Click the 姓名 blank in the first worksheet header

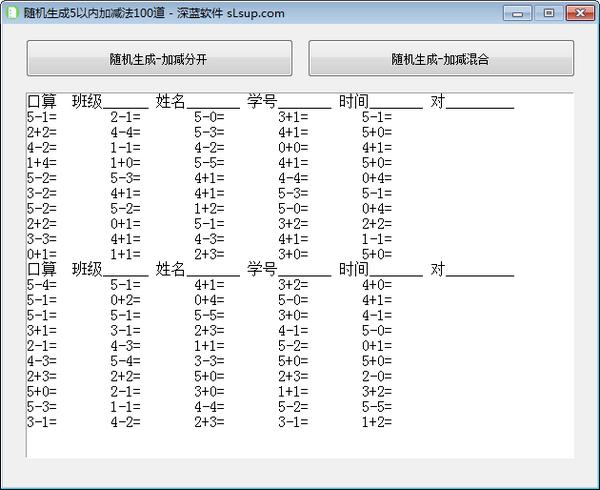coord(212,102)
